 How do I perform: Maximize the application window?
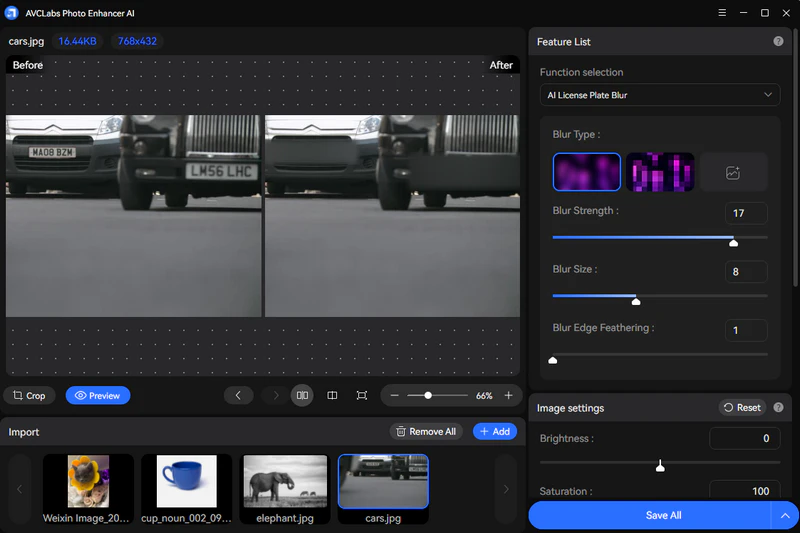tap(765, 13)
